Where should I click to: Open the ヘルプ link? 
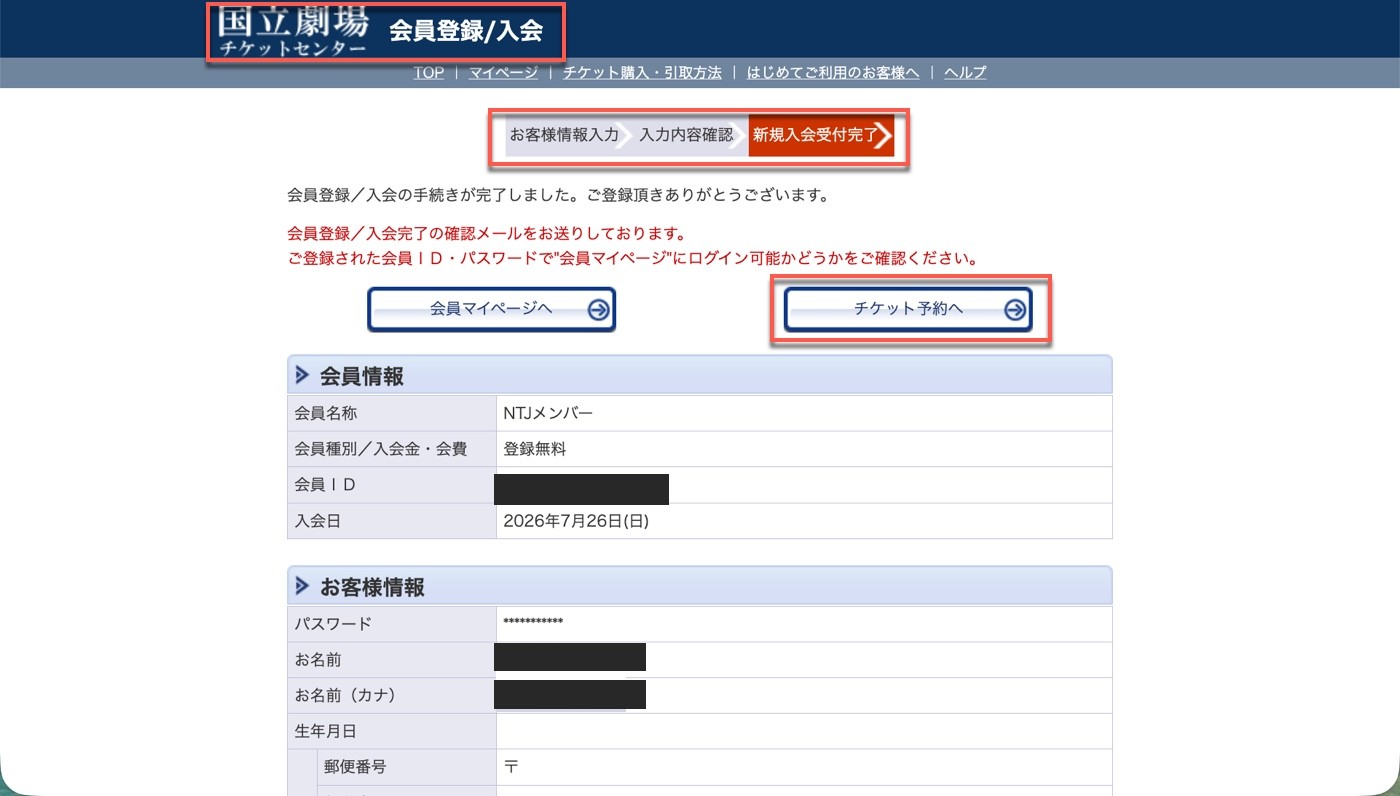(965, 72)
